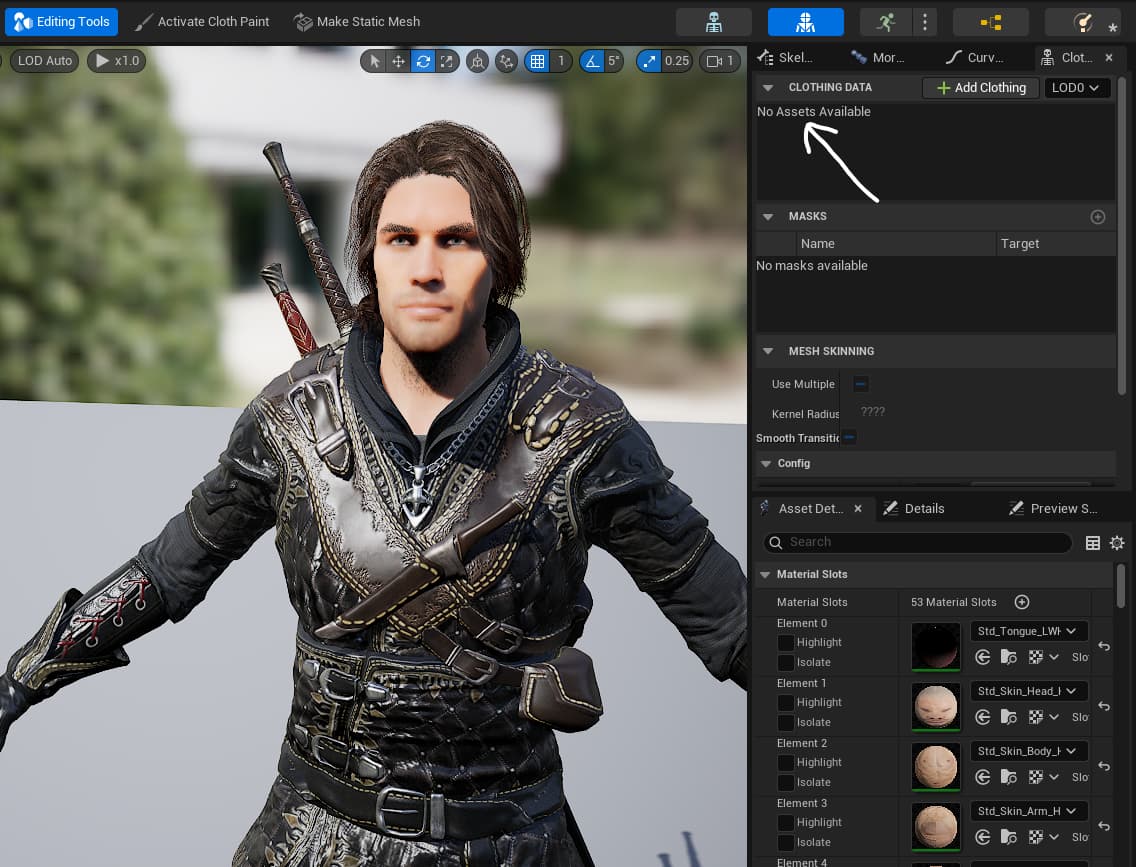Collapse the Material Slots category
The width and height of the screenshot is (1136, 867).
click(x=765, y=574)
